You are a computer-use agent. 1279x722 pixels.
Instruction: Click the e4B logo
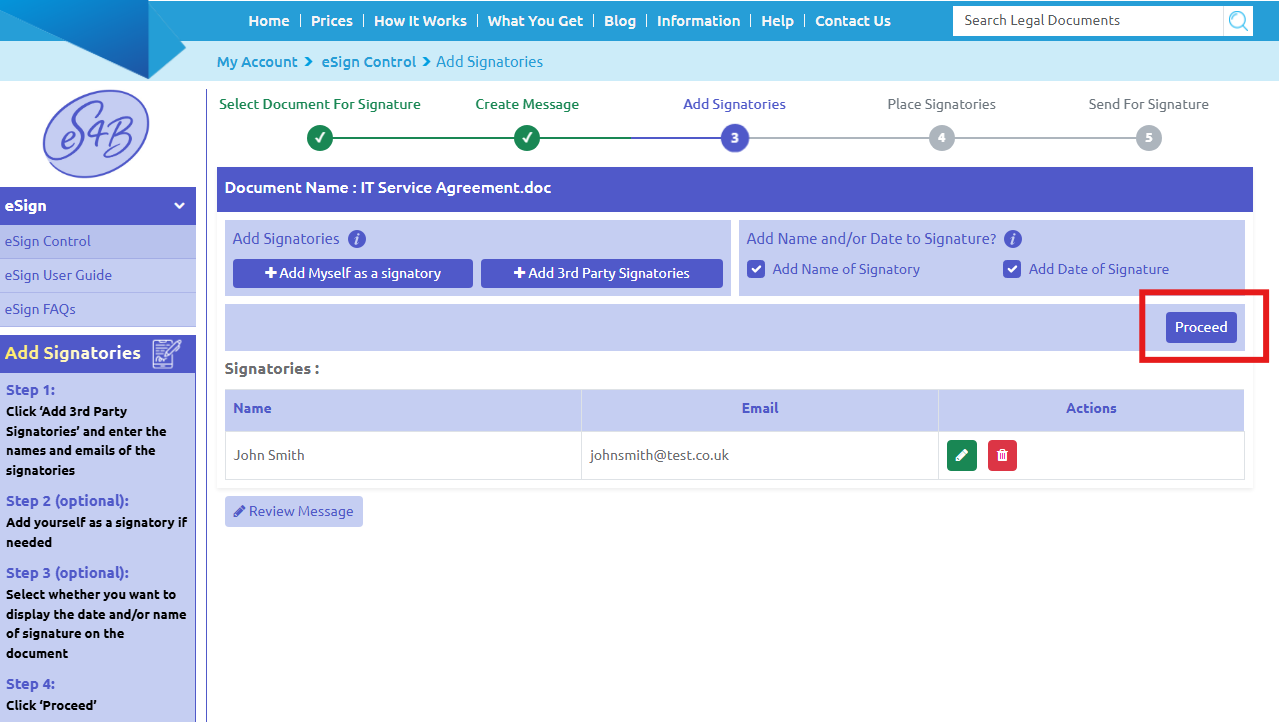[95, 134]
